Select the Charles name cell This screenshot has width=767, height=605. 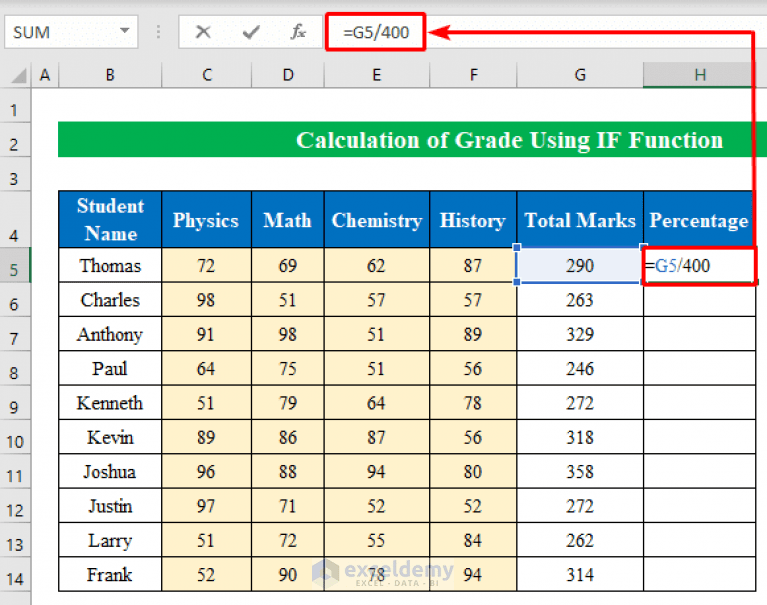[x=110, y=300]
